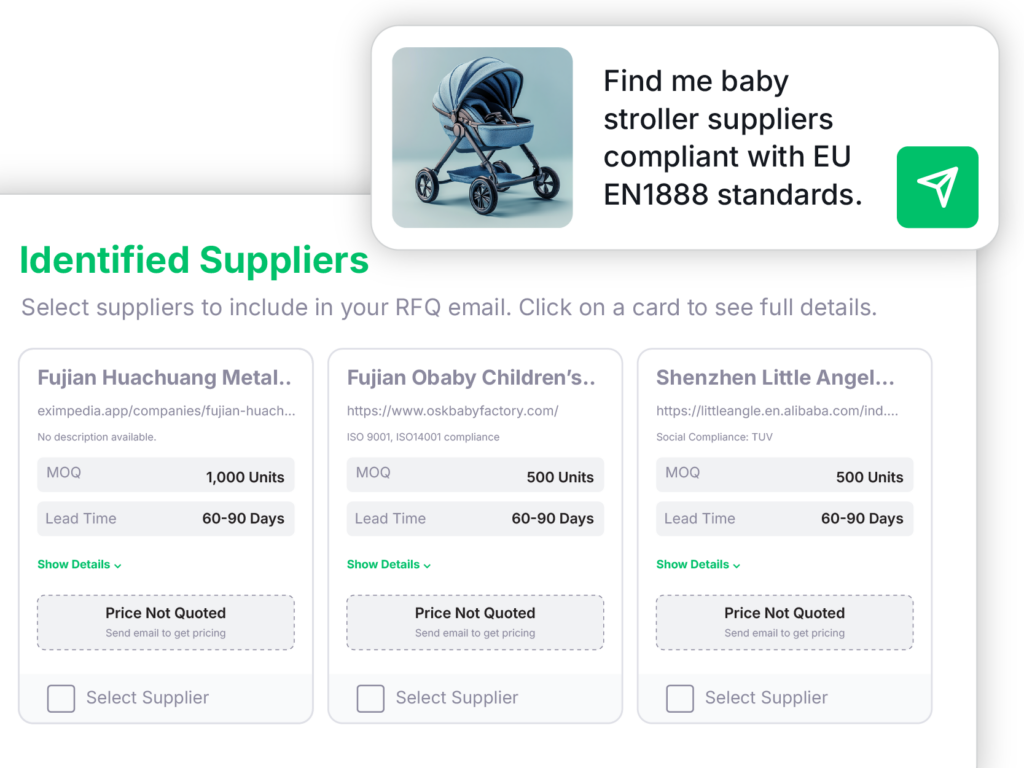Viewport: 1024px width, 768px height.
Task: Expand Show Details on Fujian Obaby card
Action: [x=389, y=565]
